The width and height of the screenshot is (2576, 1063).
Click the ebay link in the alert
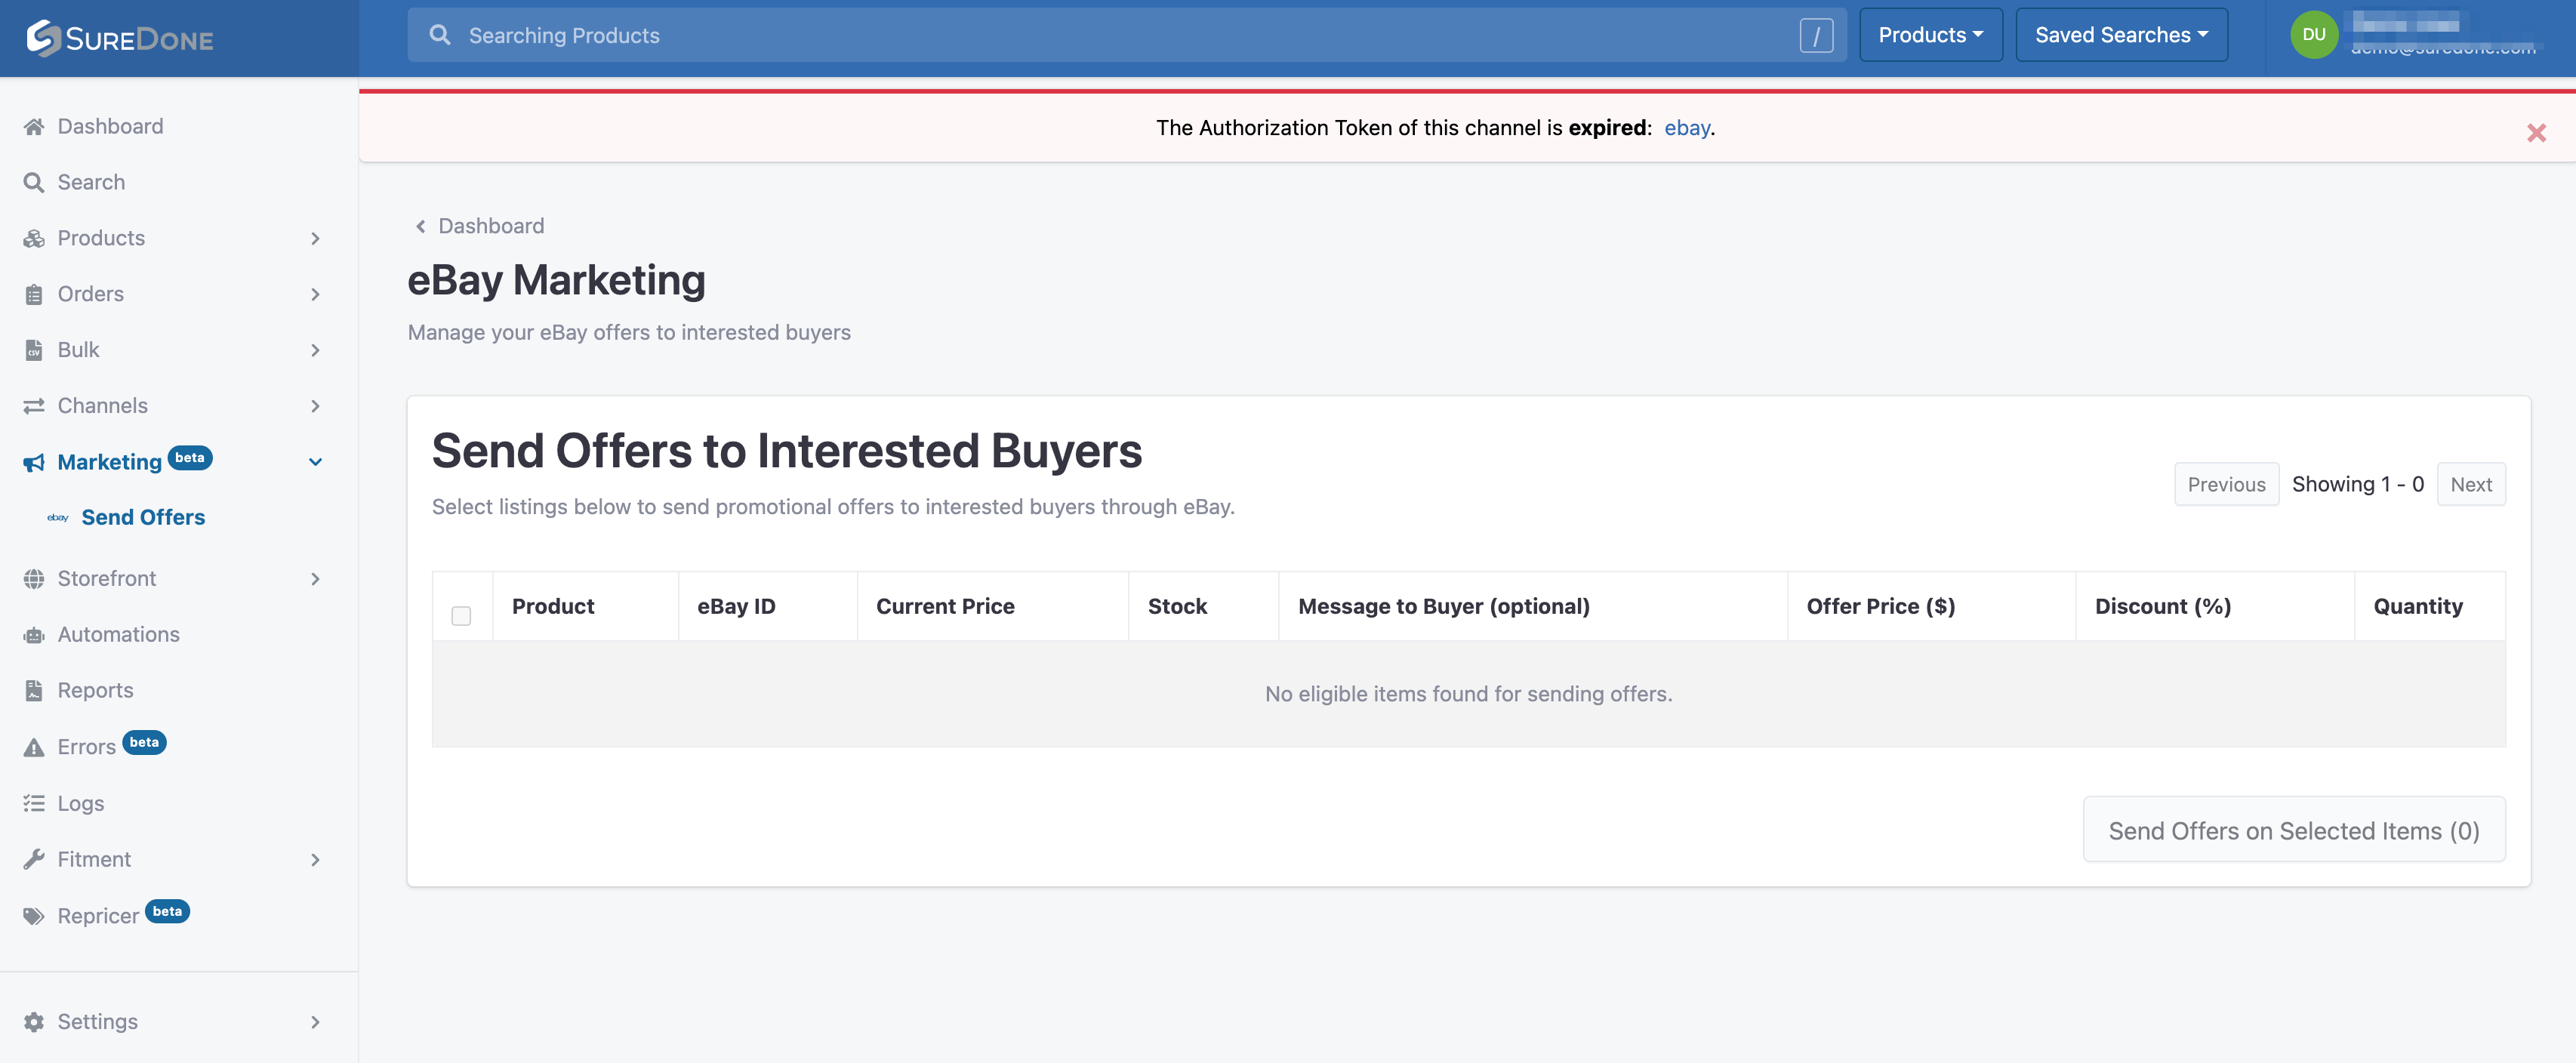pos(1687,128)
